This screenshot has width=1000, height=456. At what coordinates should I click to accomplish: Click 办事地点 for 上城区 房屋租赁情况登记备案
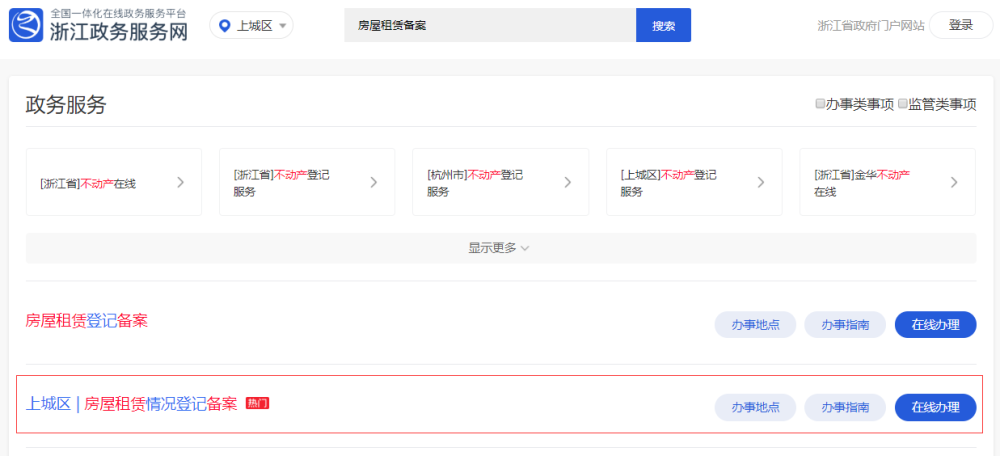(755, 408)
